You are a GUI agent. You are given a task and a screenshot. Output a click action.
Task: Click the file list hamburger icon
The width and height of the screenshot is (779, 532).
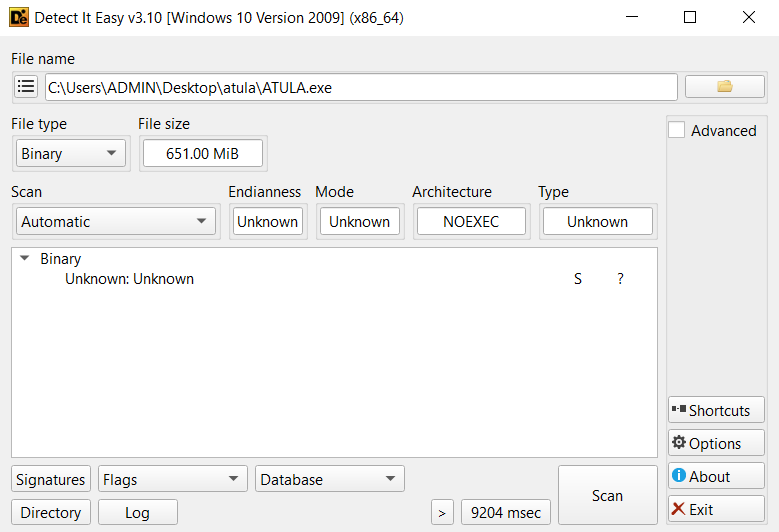point(26,87)
